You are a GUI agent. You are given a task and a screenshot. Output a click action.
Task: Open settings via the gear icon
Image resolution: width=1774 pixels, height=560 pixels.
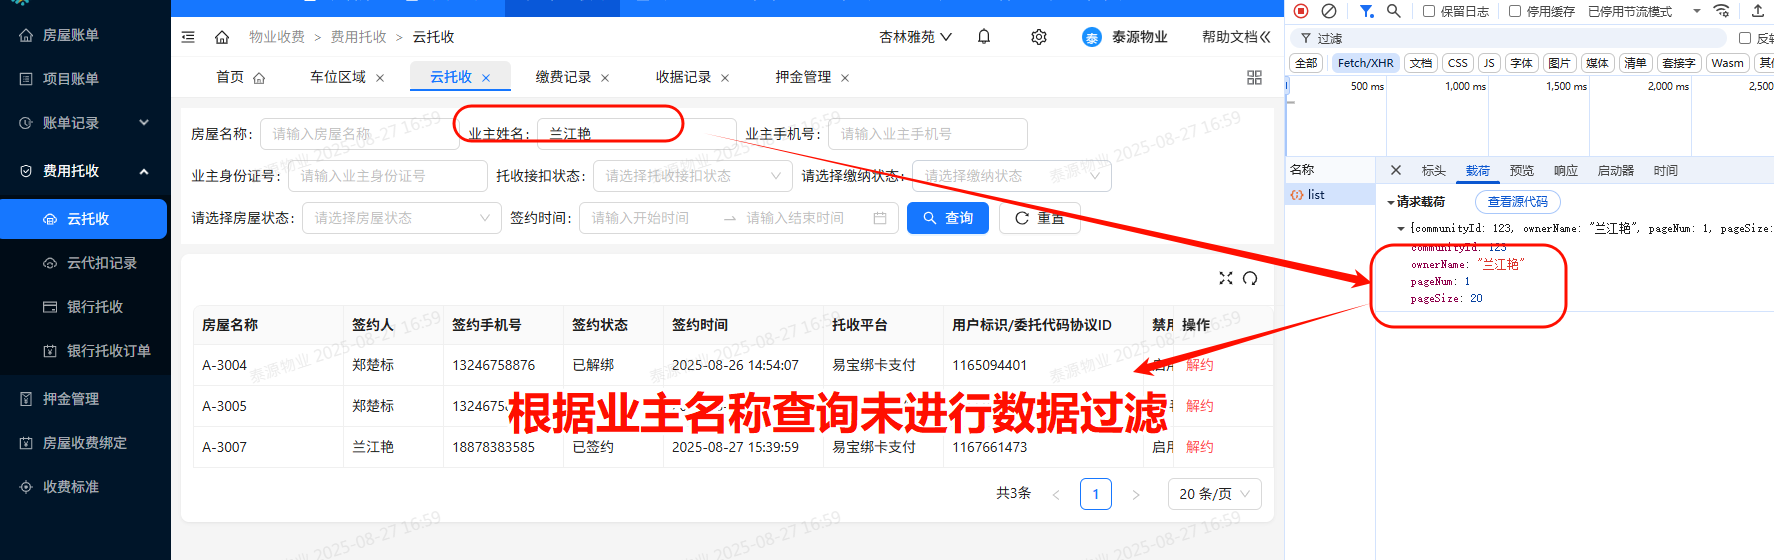[1039, 37]
